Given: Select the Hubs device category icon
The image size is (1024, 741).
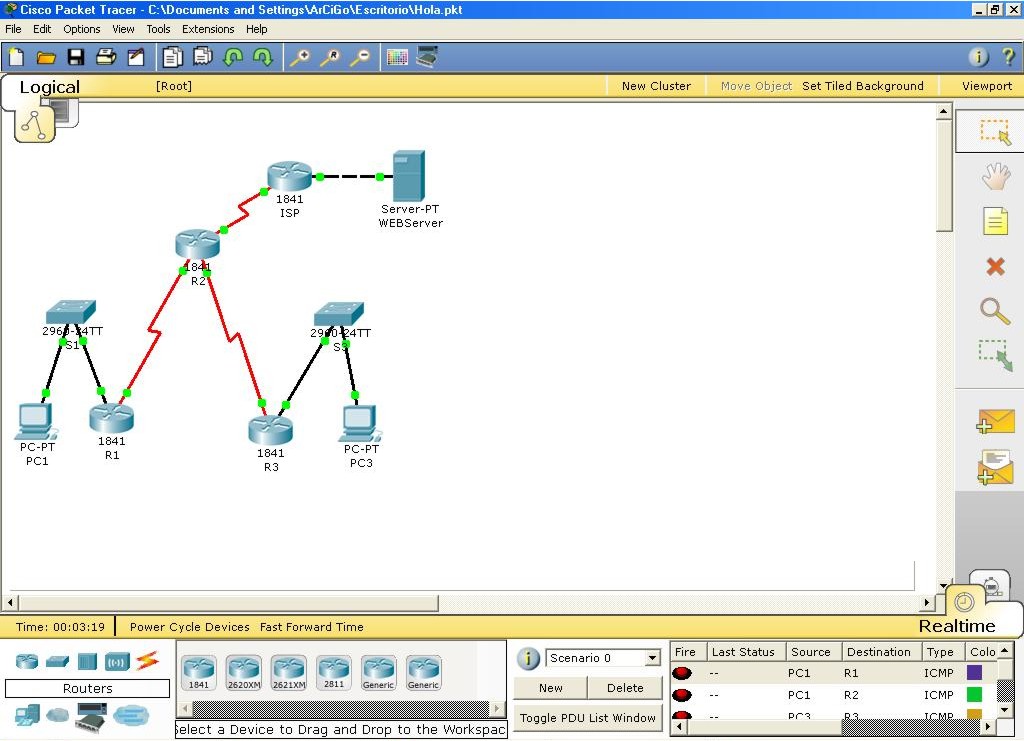Looking at the screenshot, I should pos(87,661).
